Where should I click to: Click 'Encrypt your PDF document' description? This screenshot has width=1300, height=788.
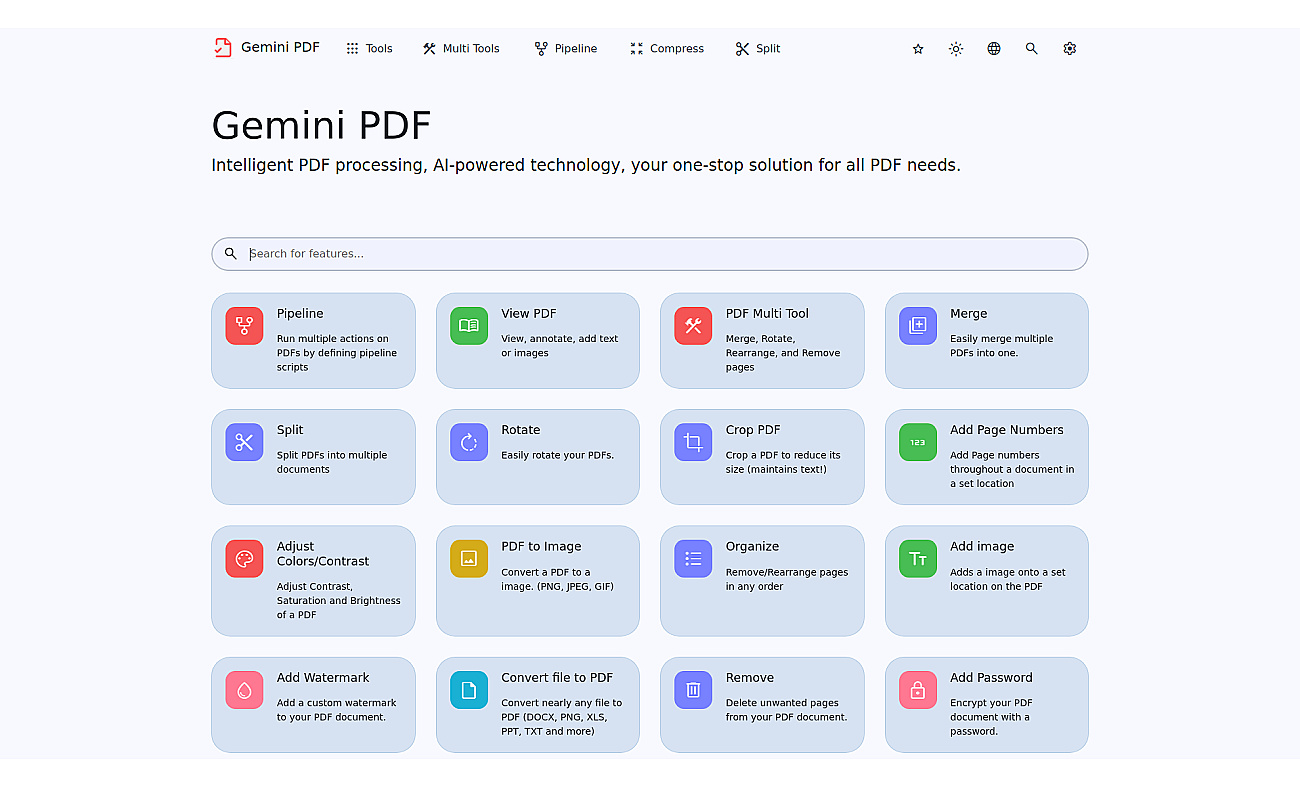click(991, 717)
